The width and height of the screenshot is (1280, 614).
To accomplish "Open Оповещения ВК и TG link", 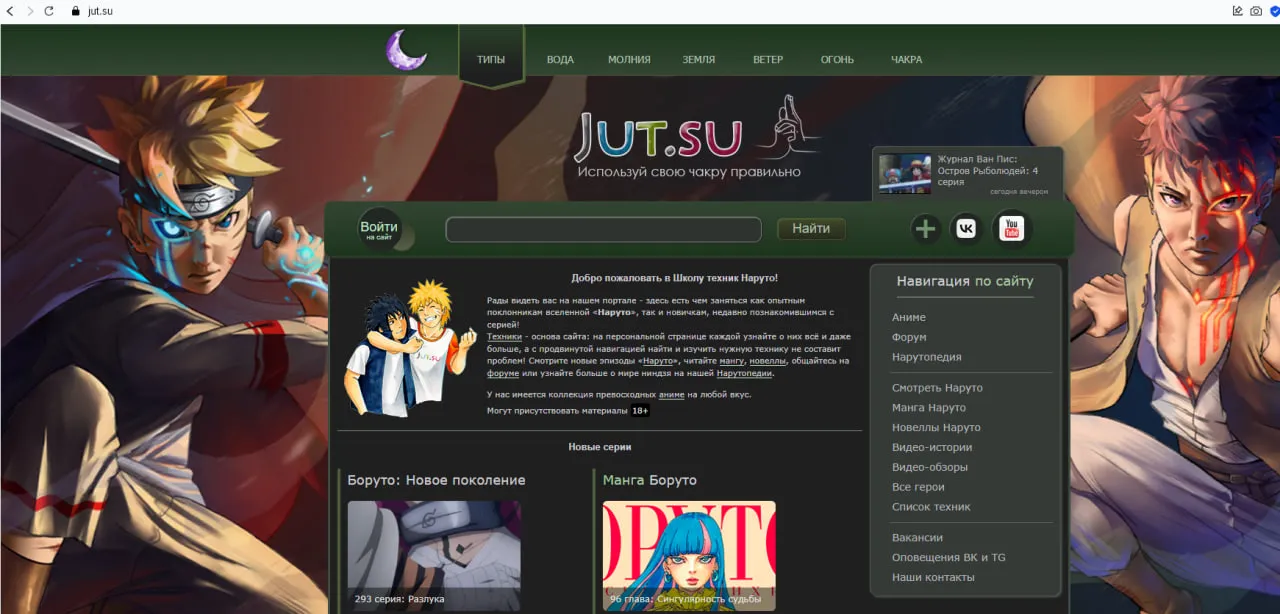I will [949, 557].
